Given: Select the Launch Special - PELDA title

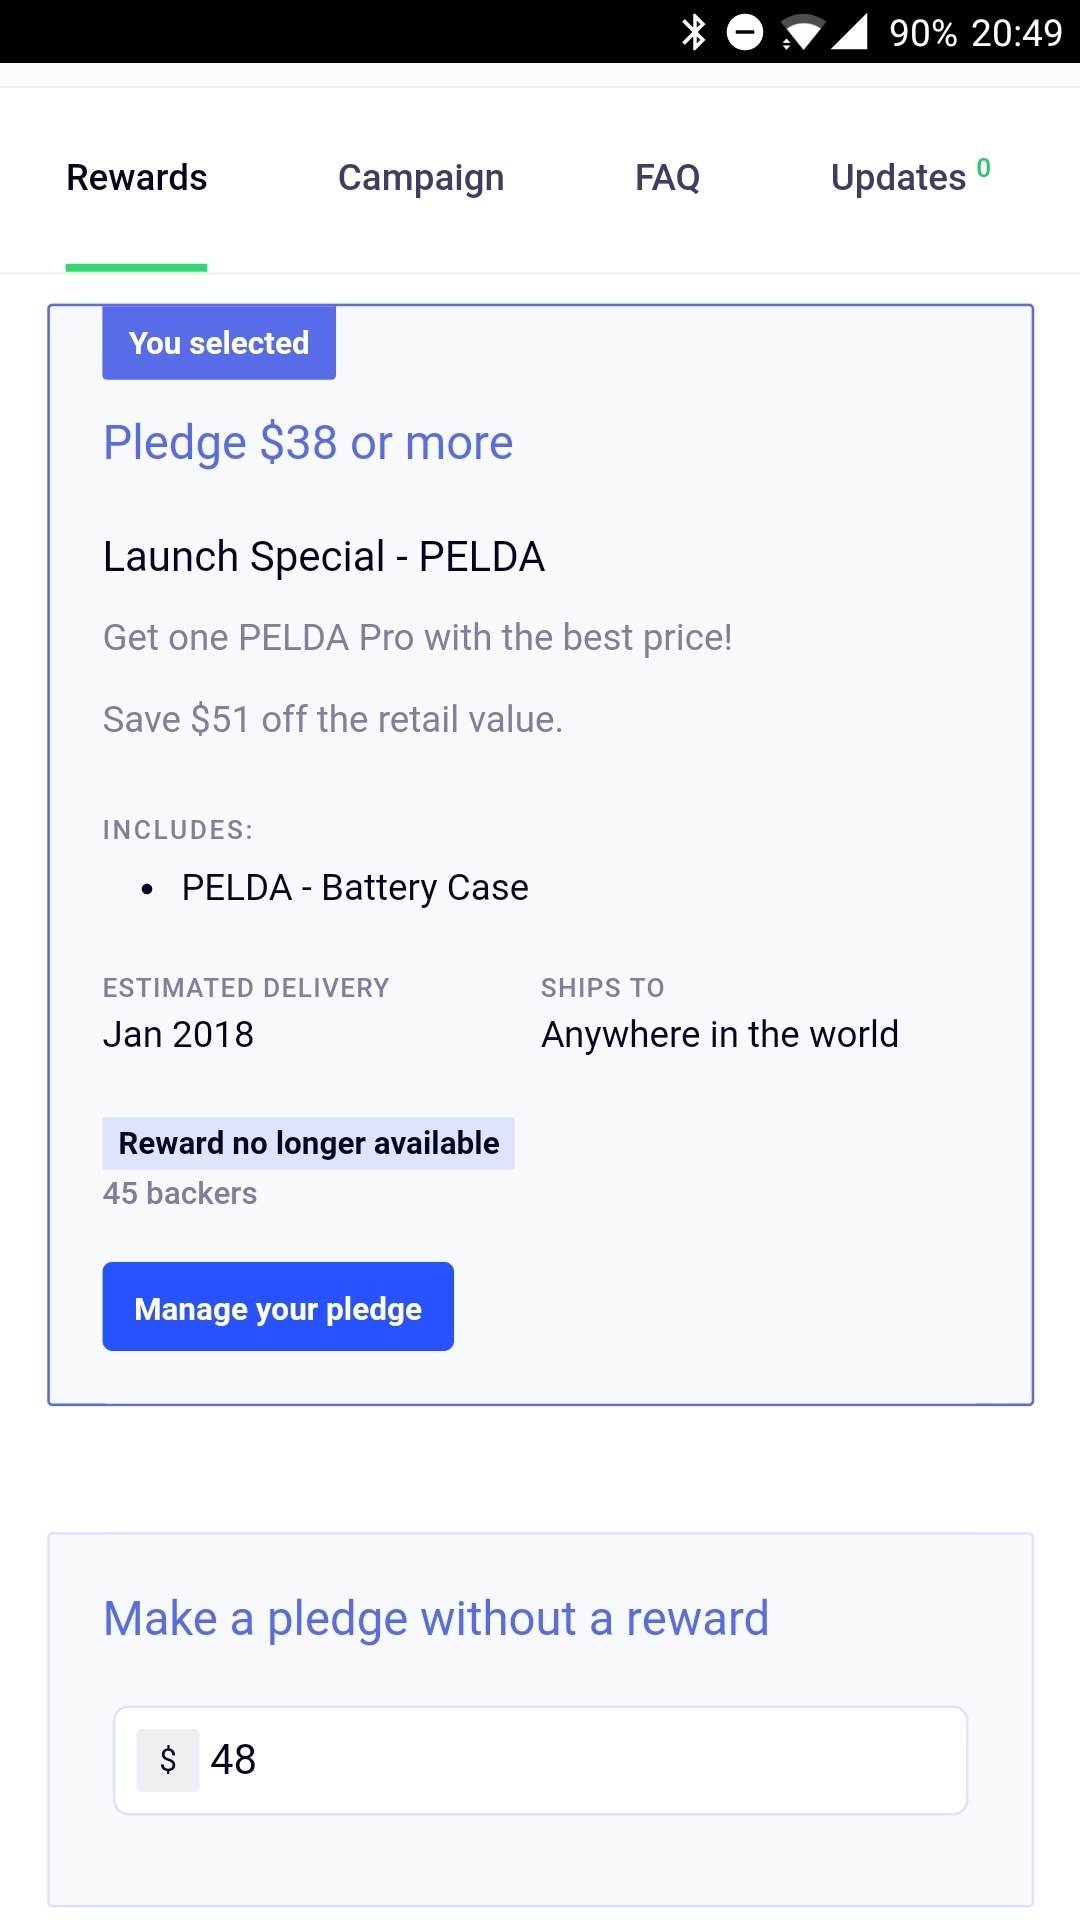Looking at the screenshot, I should pos(324,557).
